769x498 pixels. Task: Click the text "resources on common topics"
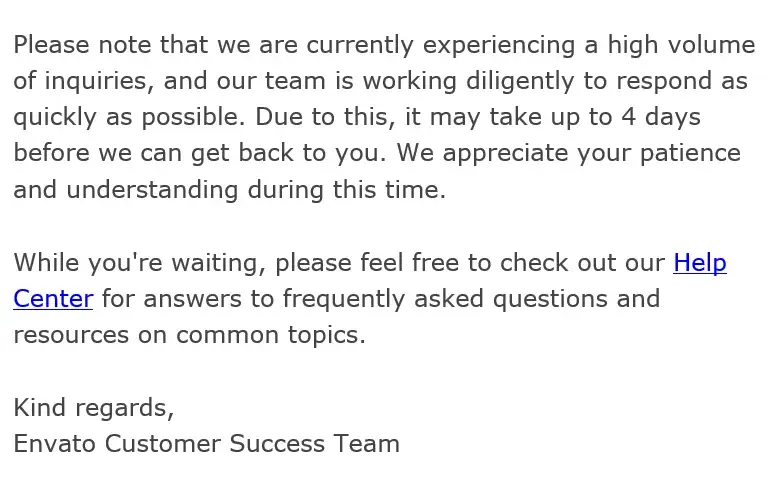(x=189, y=335)
